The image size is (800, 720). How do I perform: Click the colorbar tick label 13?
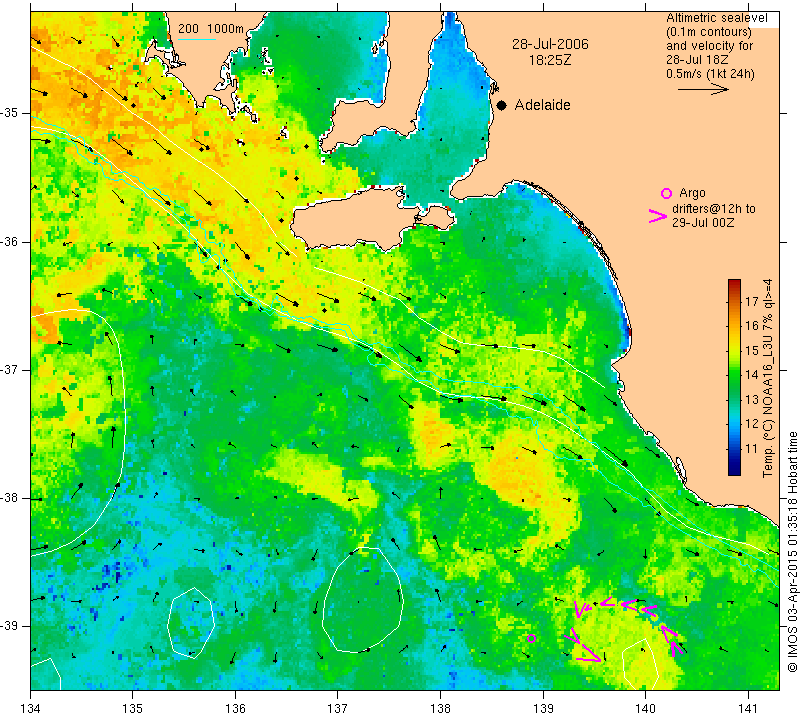coord(752,400)
